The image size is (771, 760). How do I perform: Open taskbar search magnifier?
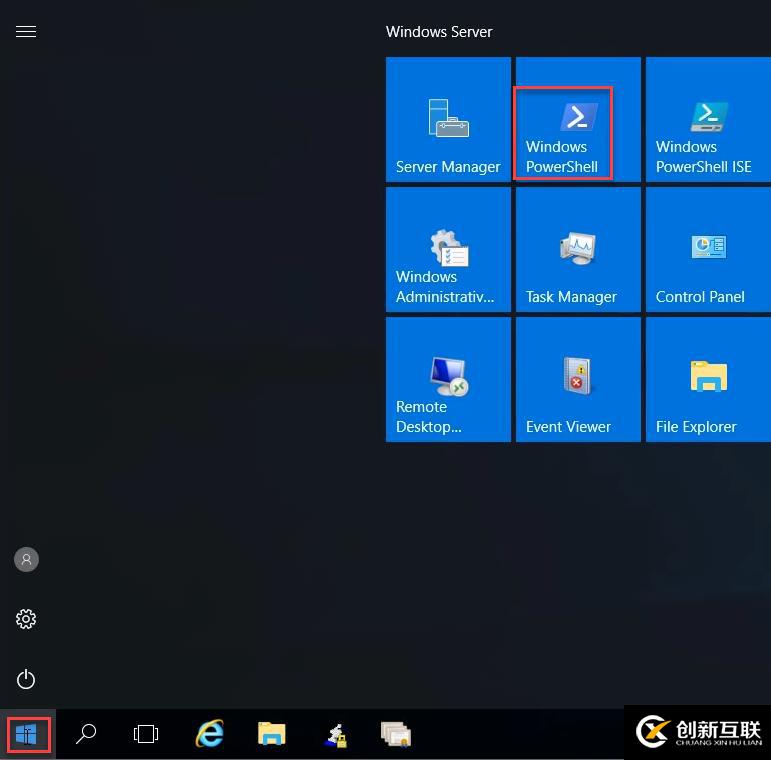[x=86, y=735]
